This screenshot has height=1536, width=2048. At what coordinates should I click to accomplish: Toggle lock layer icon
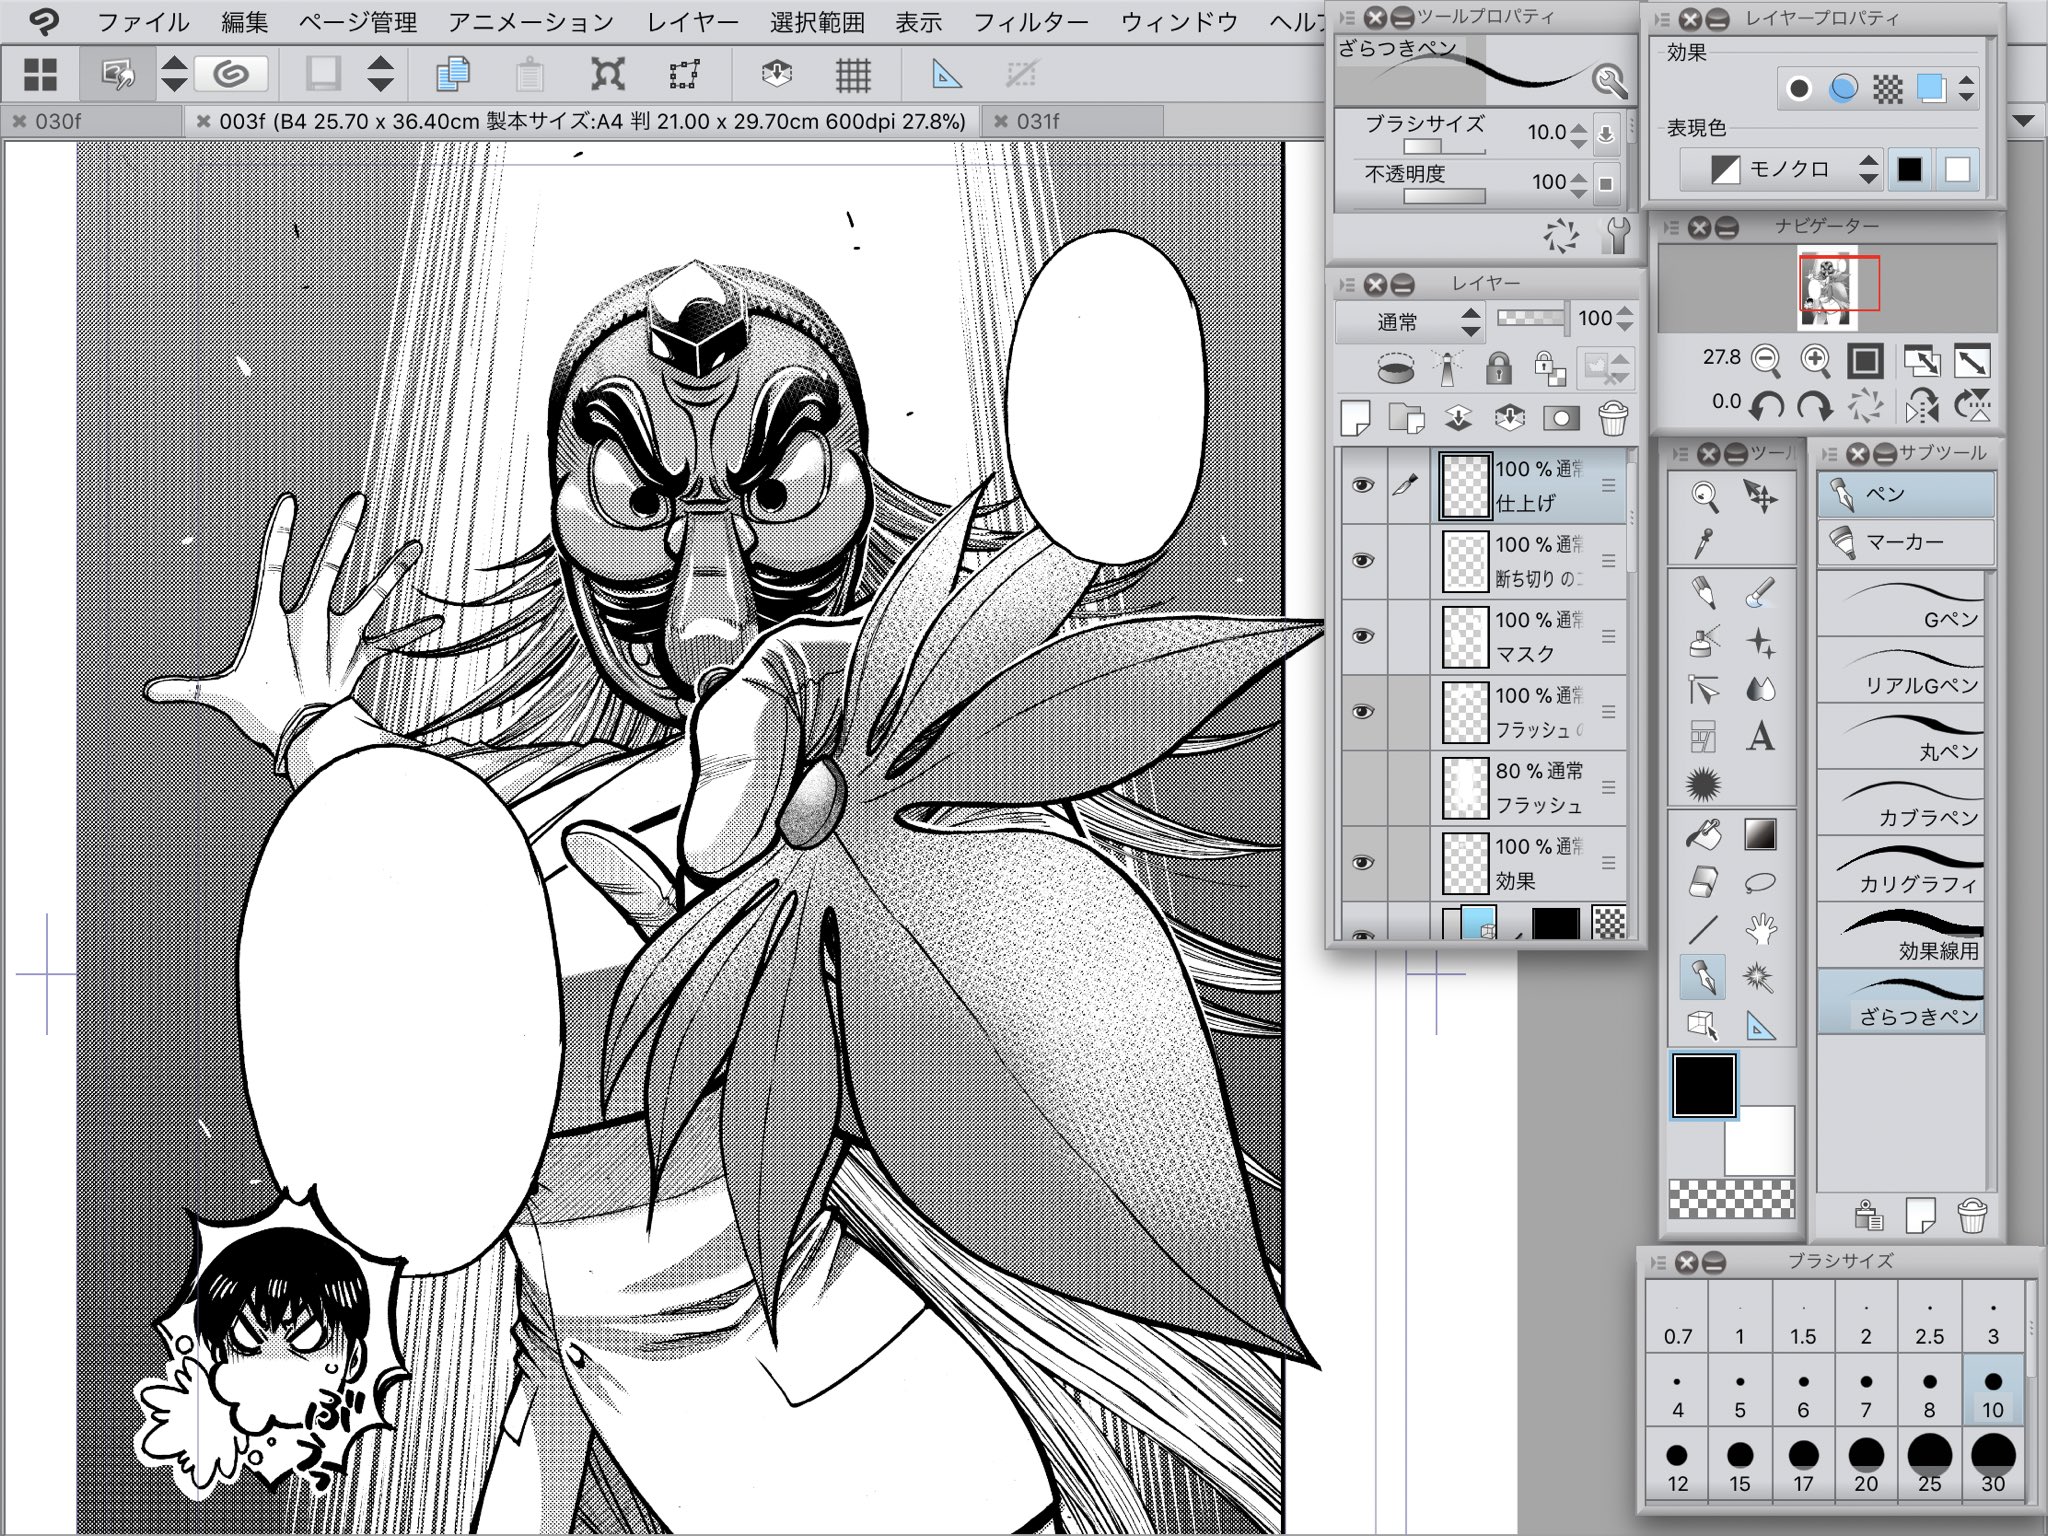(x=1497, y=368)
